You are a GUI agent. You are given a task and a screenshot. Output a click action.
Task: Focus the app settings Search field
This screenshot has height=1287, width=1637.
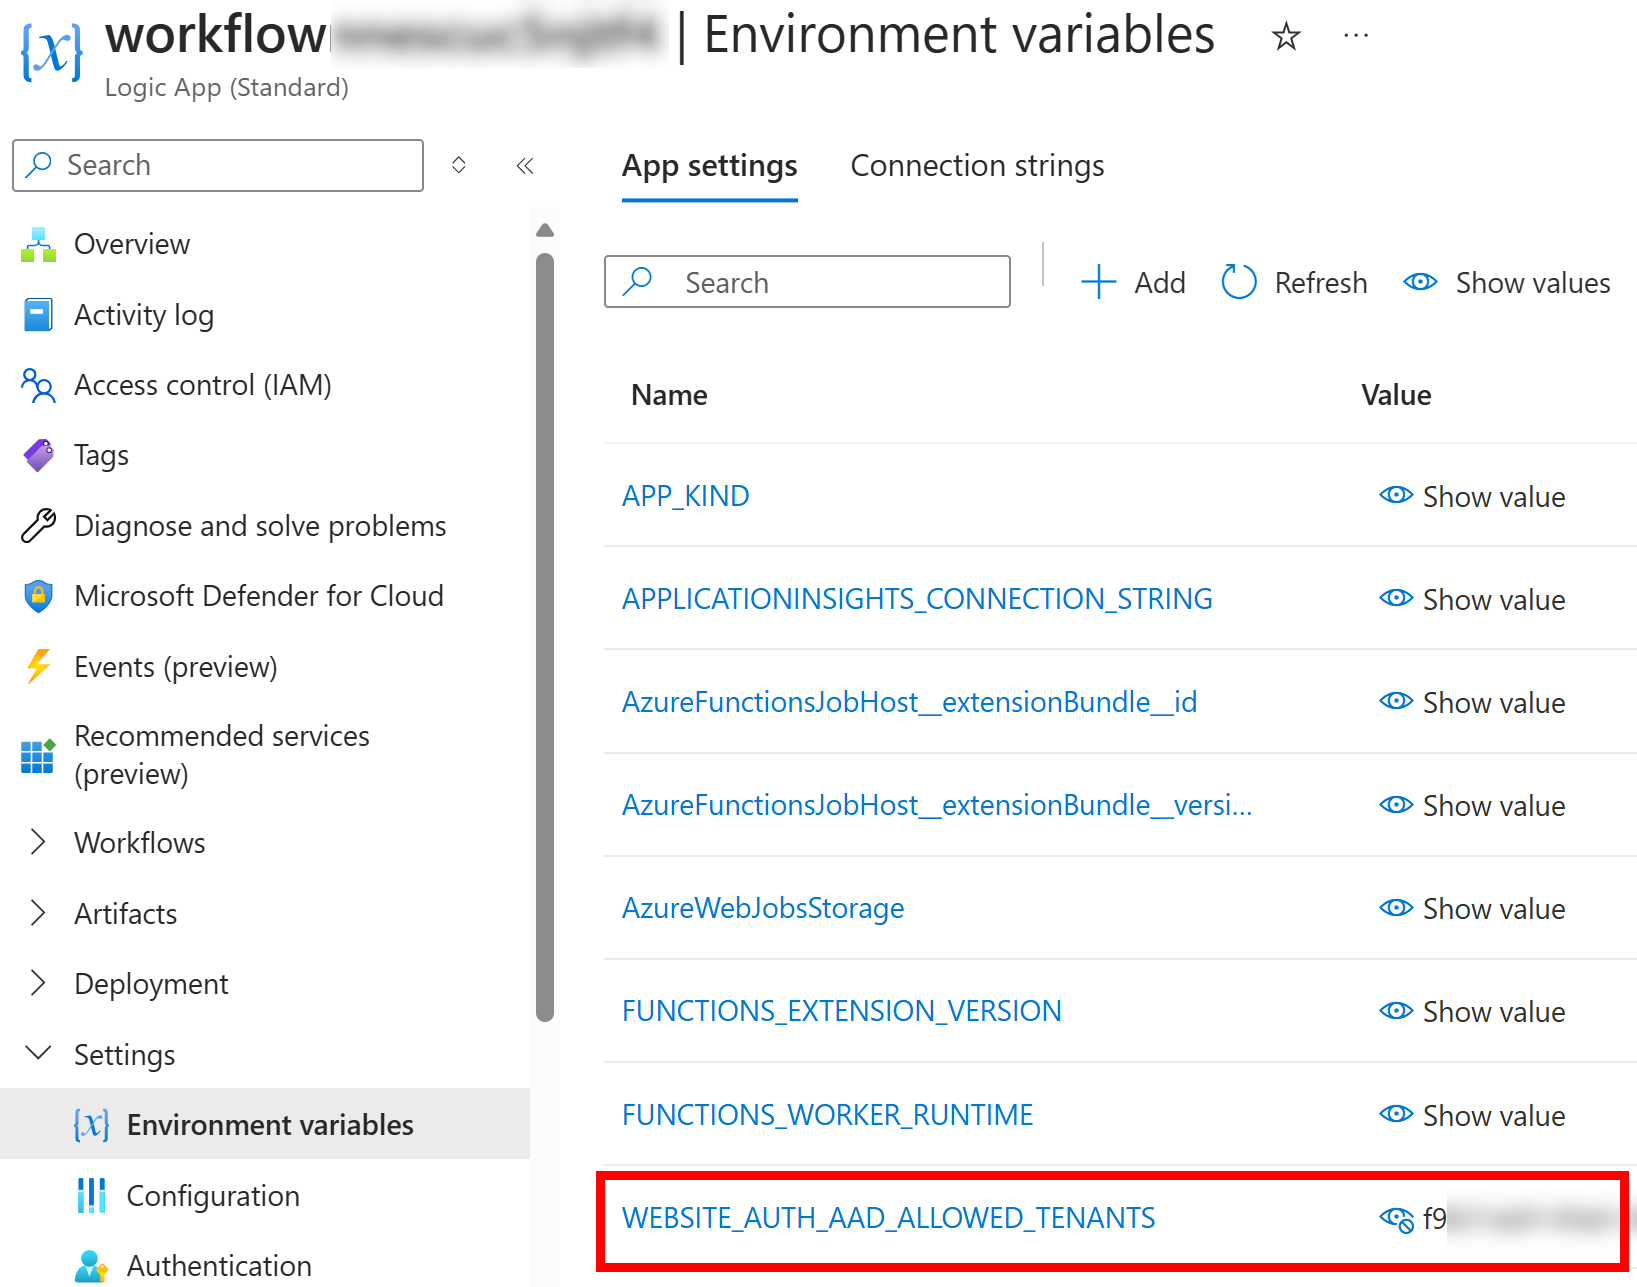pyautogui.click(x=807, y=282)
